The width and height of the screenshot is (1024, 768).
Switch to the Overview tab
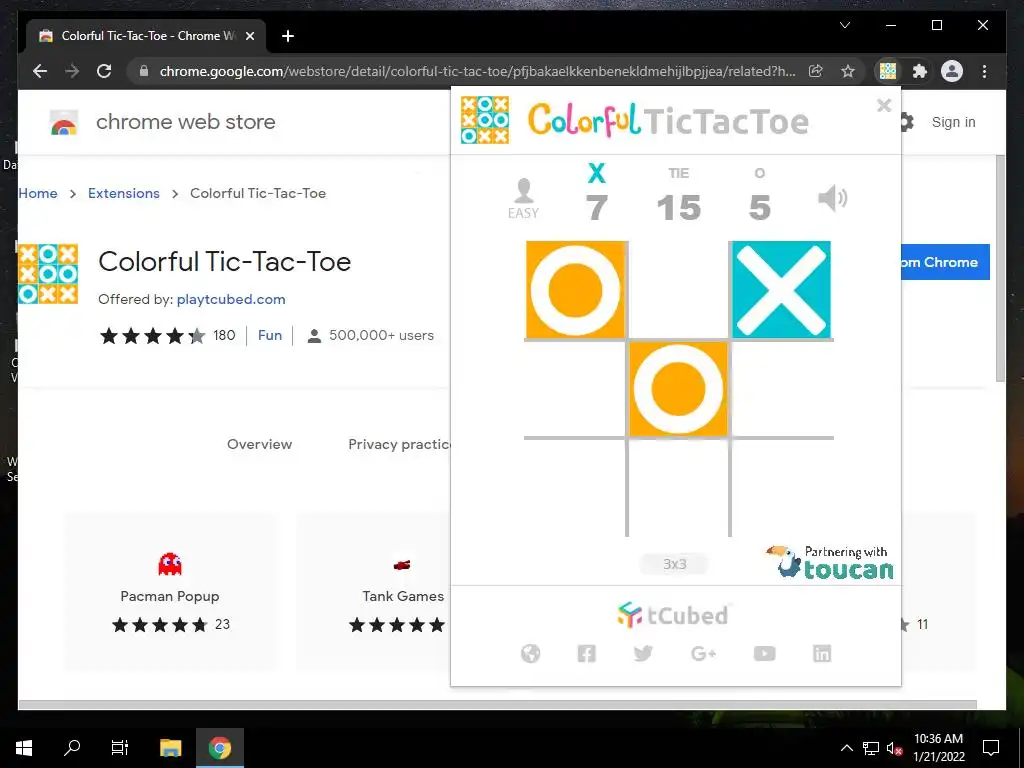point(259,444)
